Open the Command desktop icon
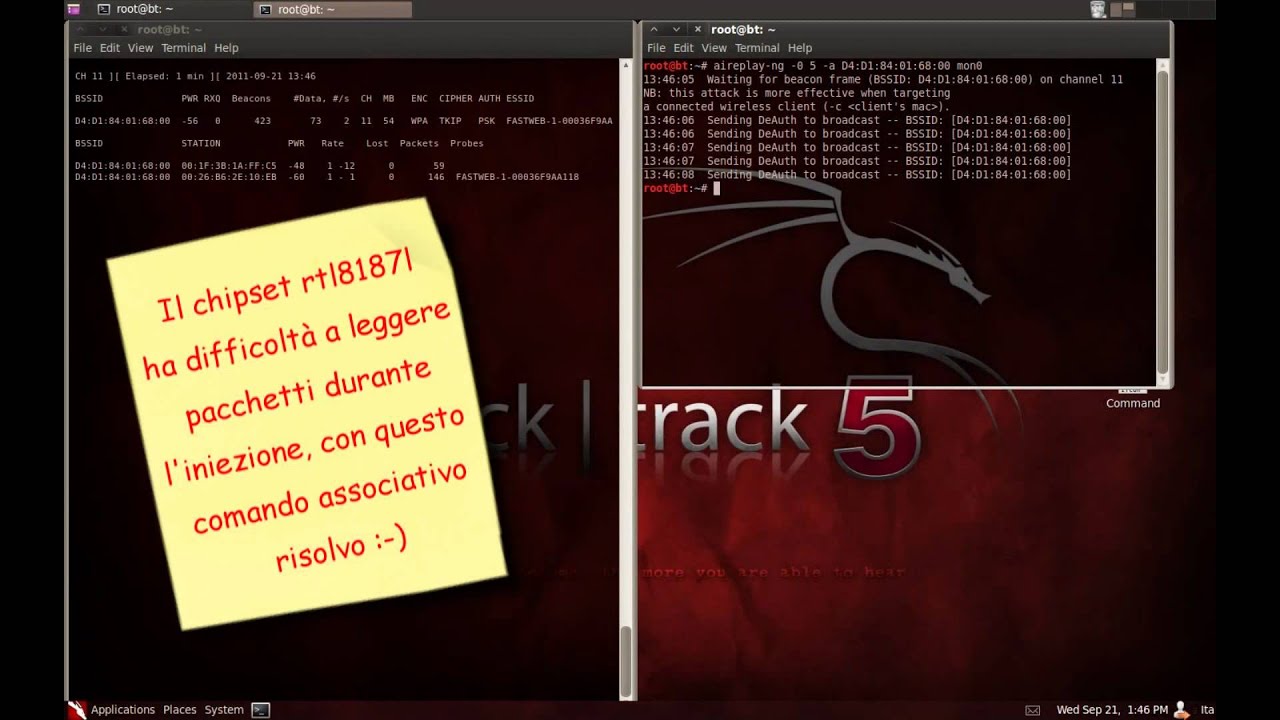The image size is (1280, 720). click(1133, 396)
